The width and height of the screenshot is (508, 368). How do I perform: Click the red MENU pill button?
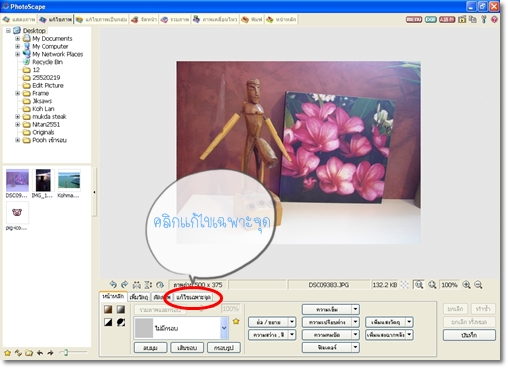coord(414,19)
